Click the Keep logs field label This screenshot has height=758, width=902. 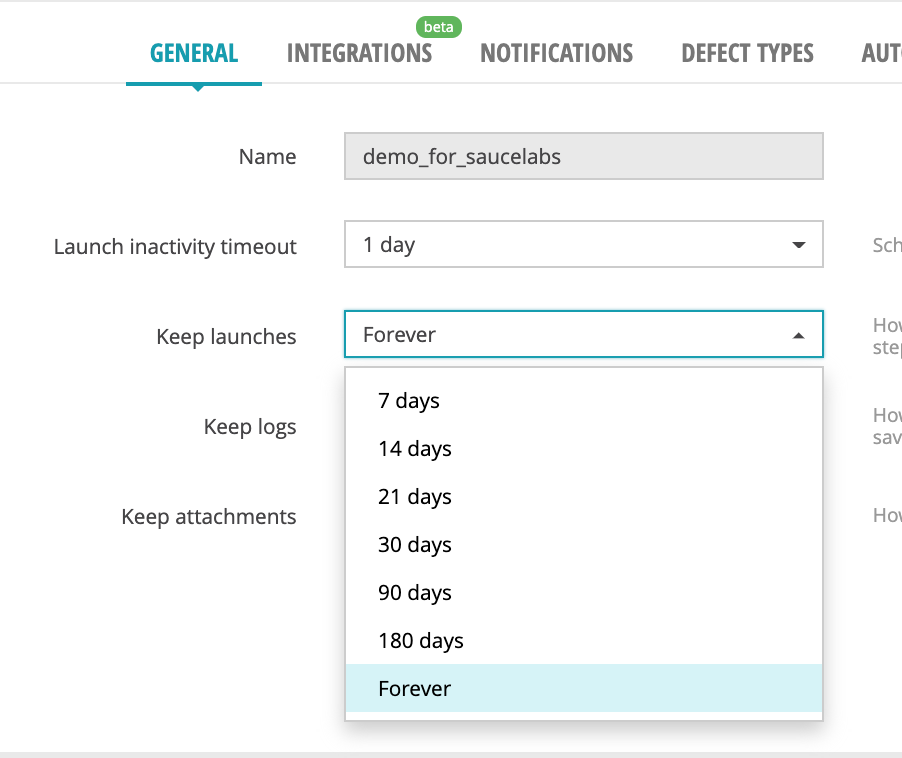249,426
